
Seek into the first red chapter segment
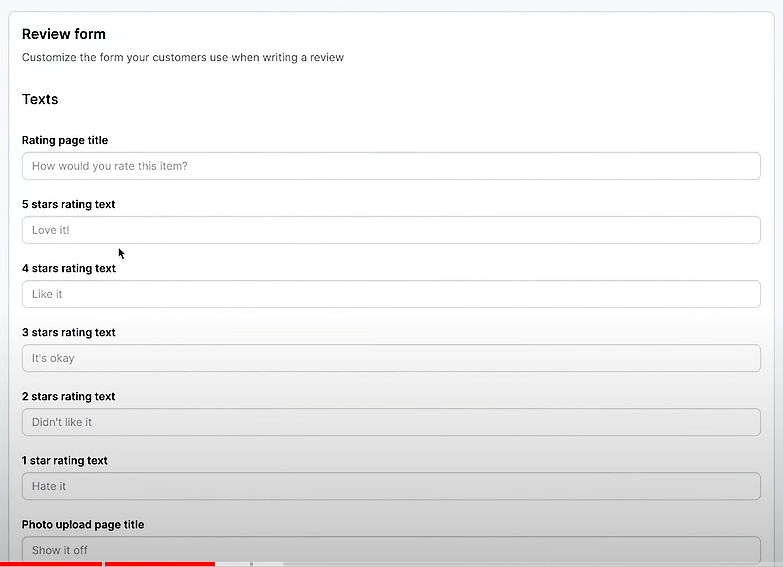coord(51,564)
